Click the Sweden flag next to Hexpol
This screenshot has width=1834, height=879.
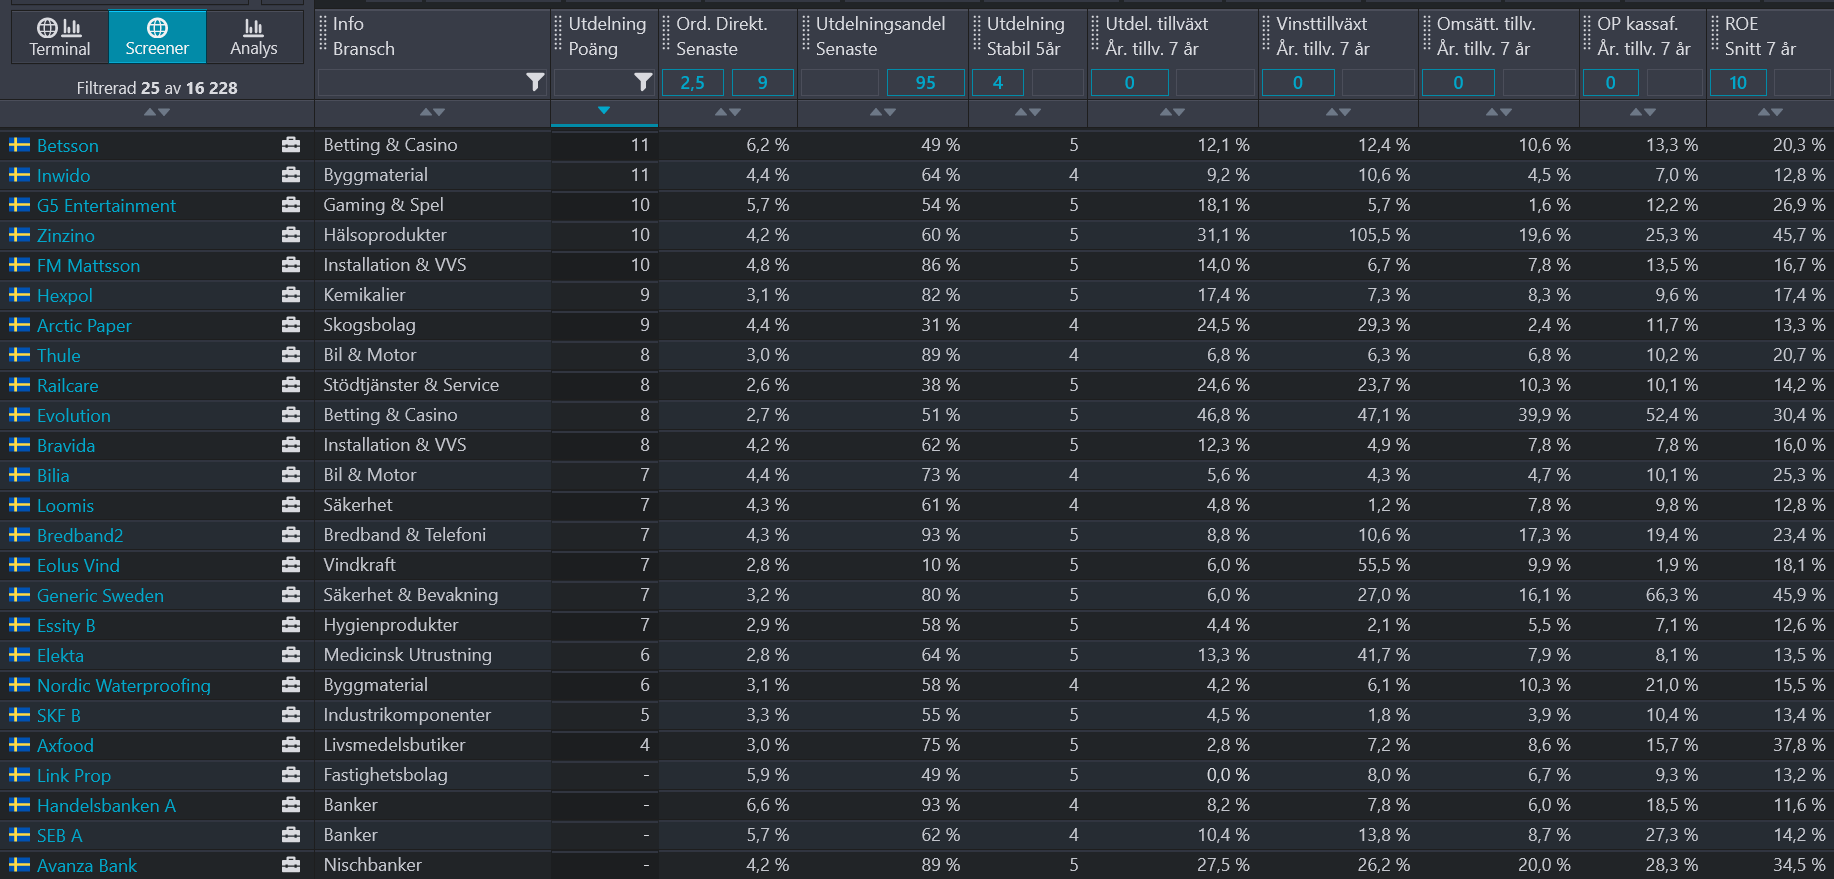tap(19, 295)
